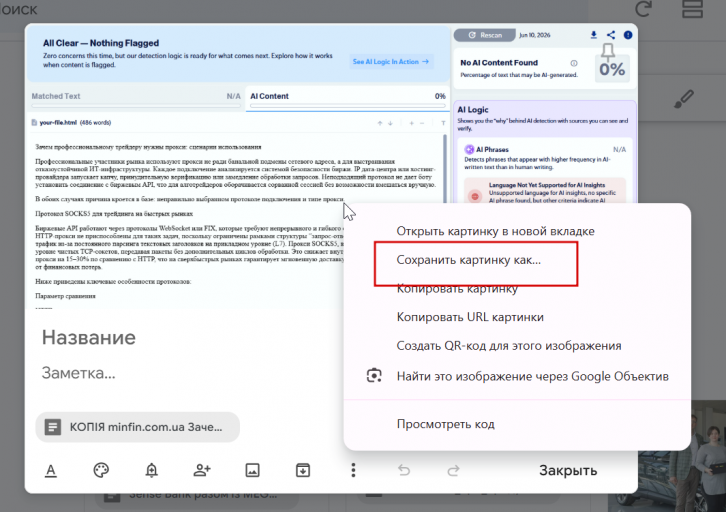Add a reminder with the bell icon
Image resolution: width=726 pixels, height=512 pixels.
(151, 470)
